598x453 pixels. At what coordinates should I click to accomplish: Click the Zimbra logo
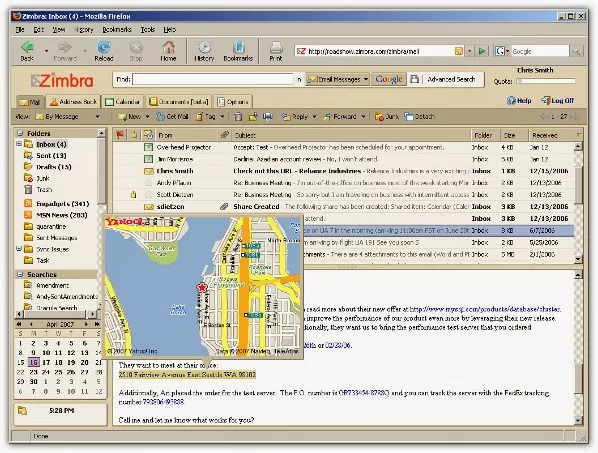(x=62, y=80)
